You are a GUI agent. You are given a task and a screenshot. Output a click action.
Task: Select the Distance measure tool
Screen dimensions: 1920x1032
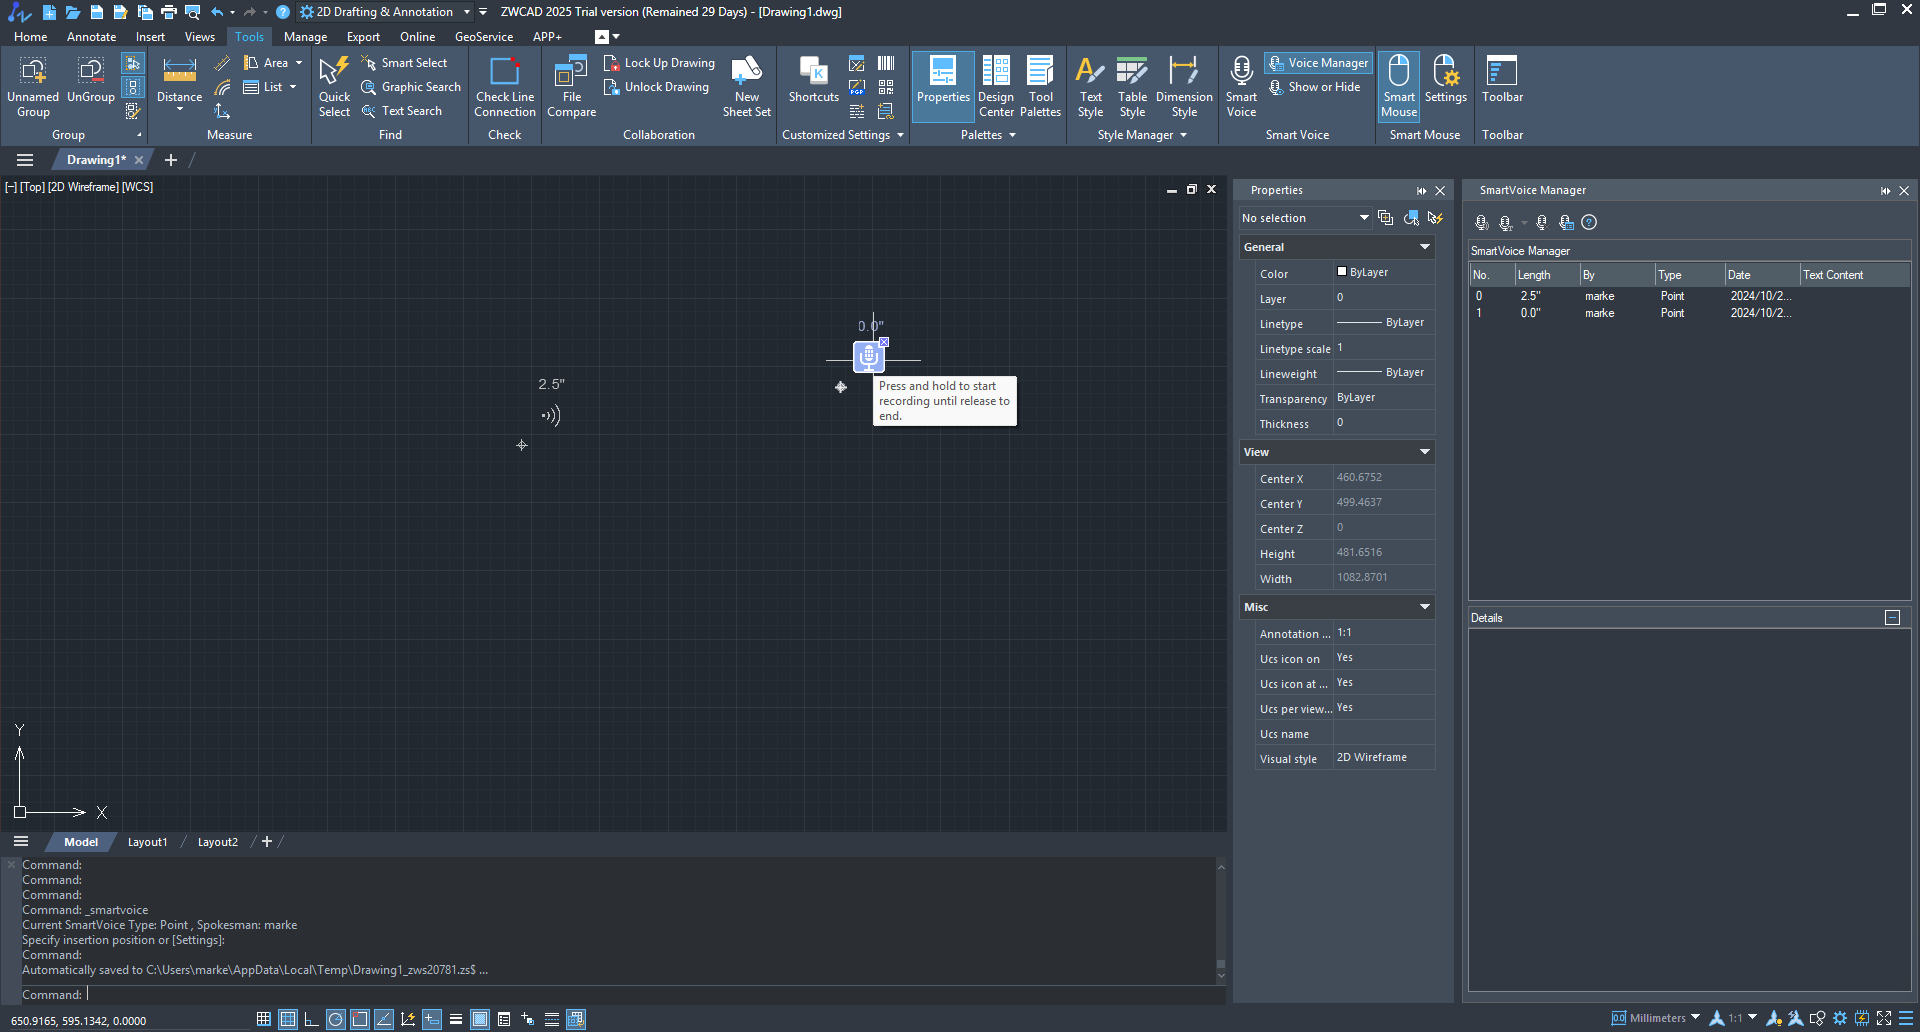pyautogui.click(x=179, y=80)
